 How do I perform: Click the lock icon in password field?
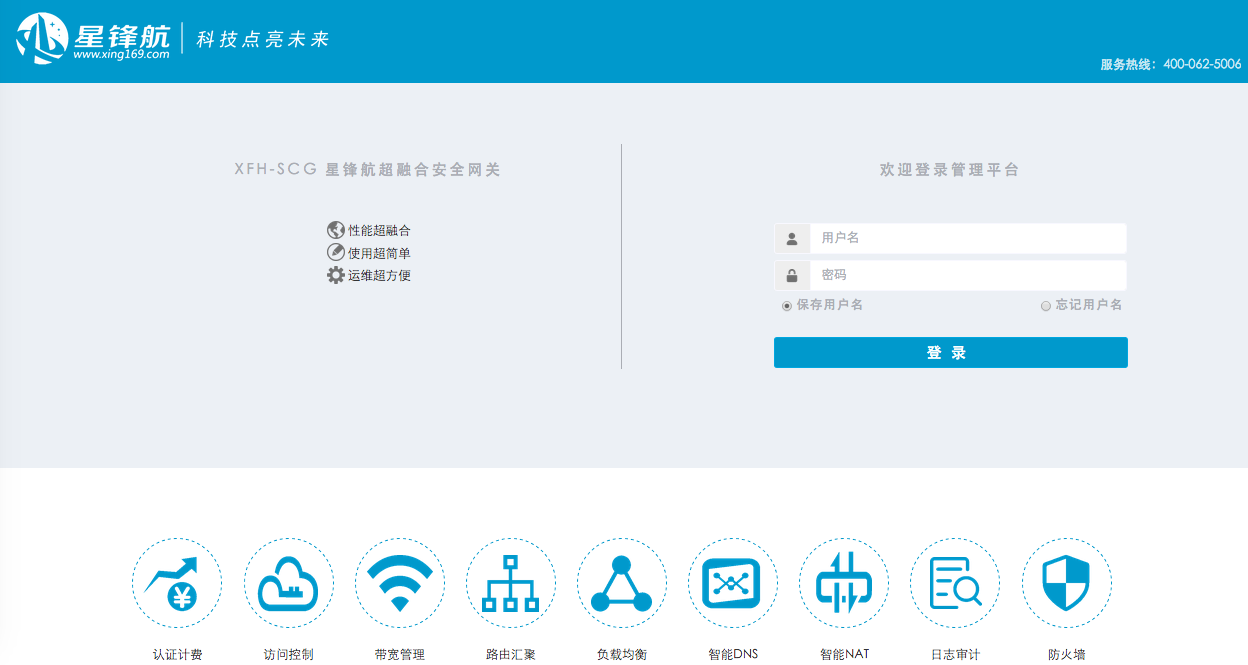point(792,275)
